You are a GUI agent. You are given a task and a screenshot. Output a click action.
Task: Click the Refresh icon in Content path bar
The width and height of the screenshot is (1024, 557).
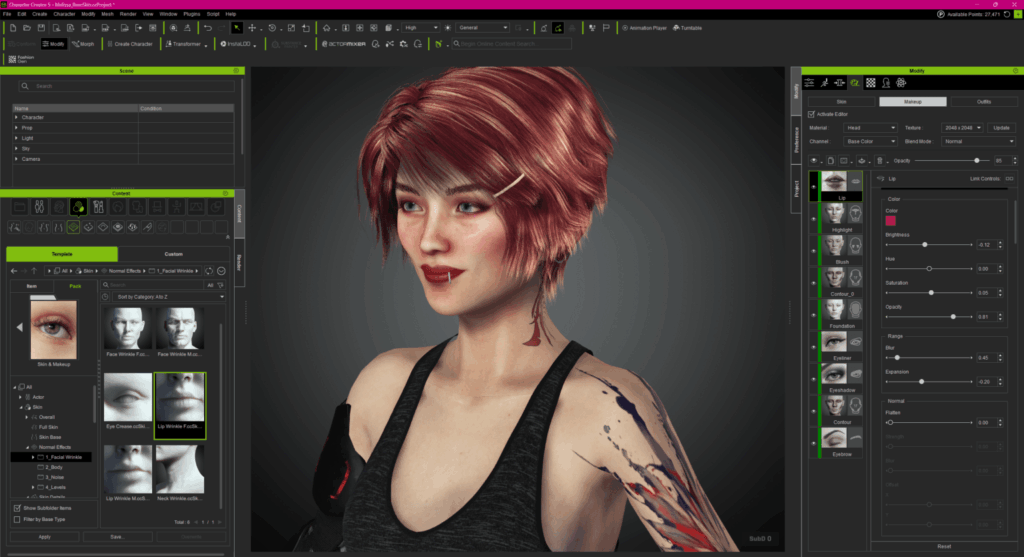pos(209,271)
